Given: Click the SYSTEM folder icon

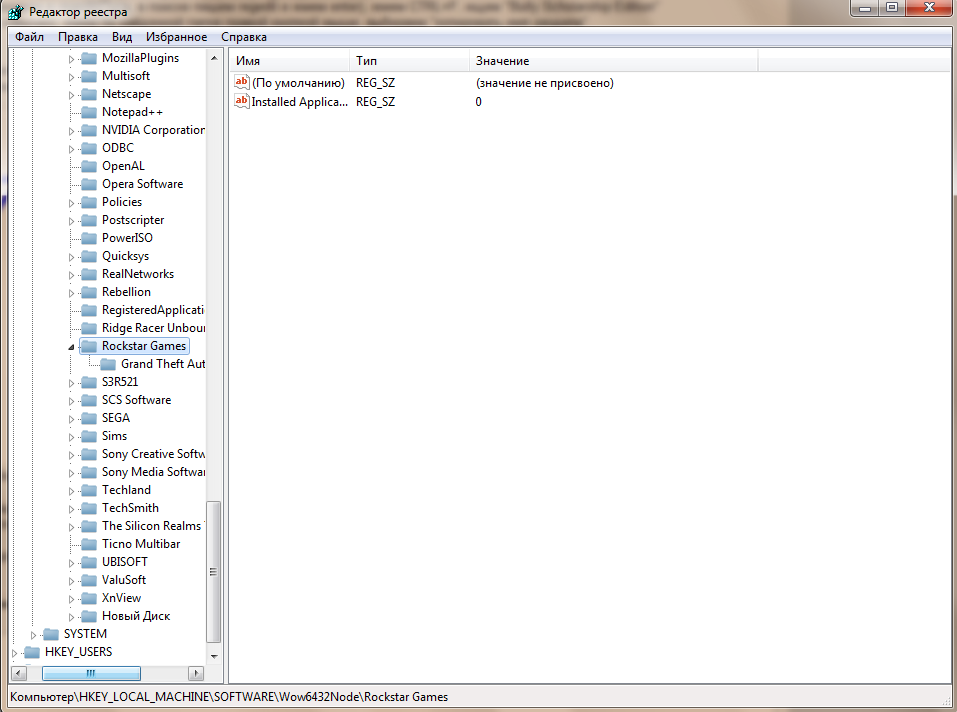Looking at the screenshot, I should pyautogui.click(x=51, y=634).
